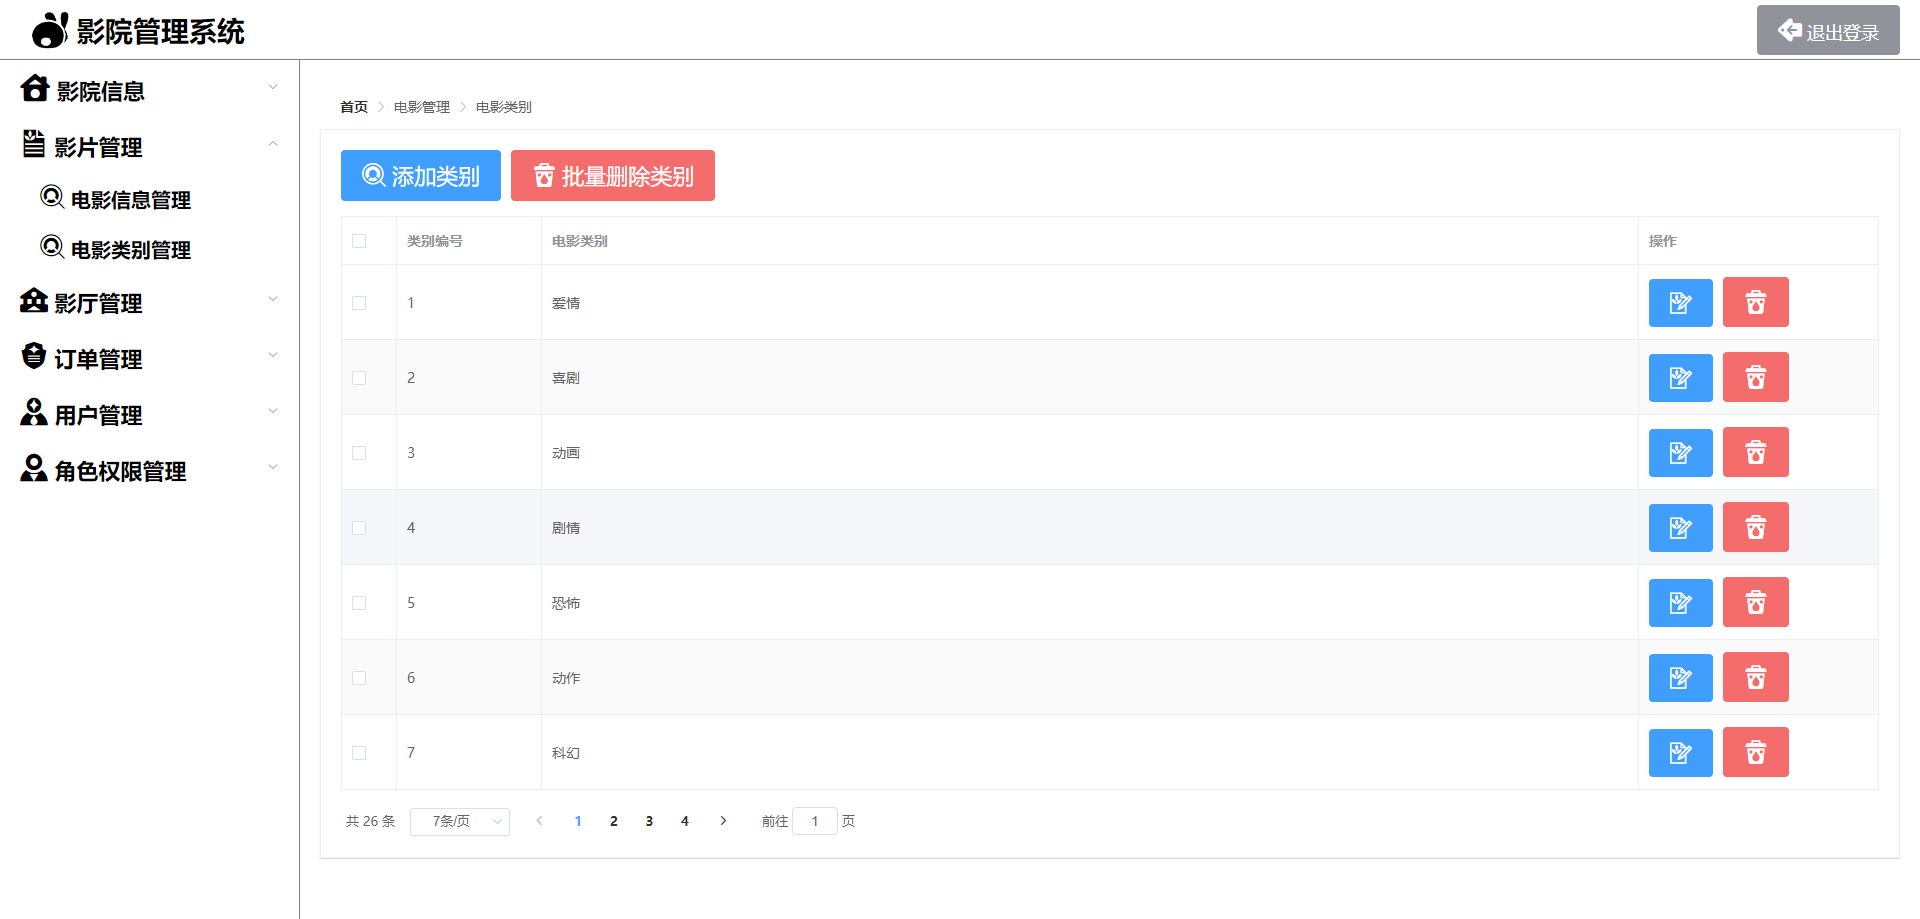This screenshot has height=919, width=1920.
Task: Click the delete trash icon for 喜剧
Action: click(x=1755, y=378)
